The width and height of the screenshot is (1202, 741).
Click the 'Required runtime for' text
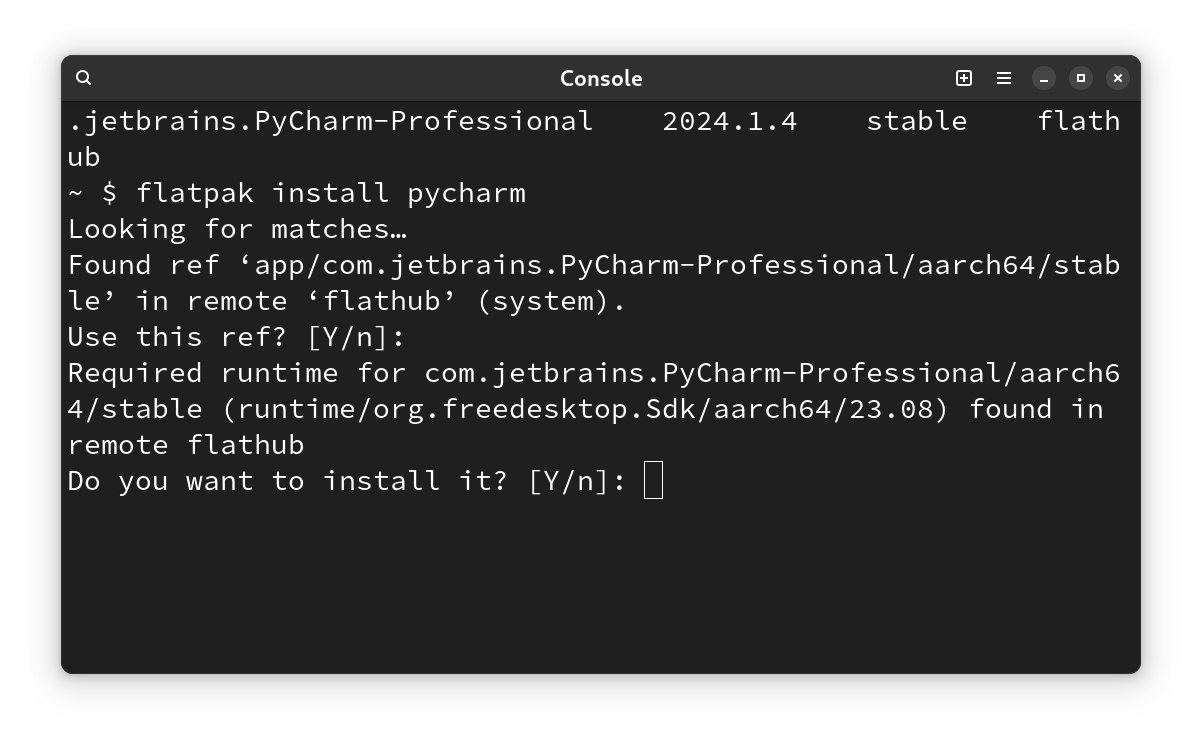point(237,372)
